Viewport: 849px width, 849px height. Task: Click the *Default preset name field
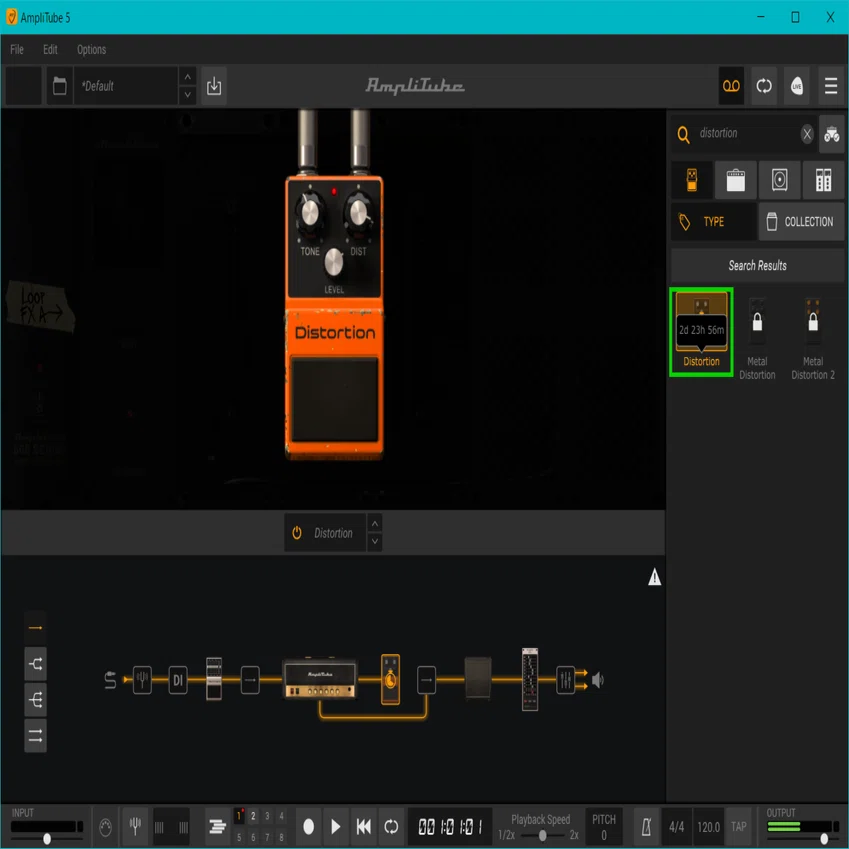(x=126, y=86)
